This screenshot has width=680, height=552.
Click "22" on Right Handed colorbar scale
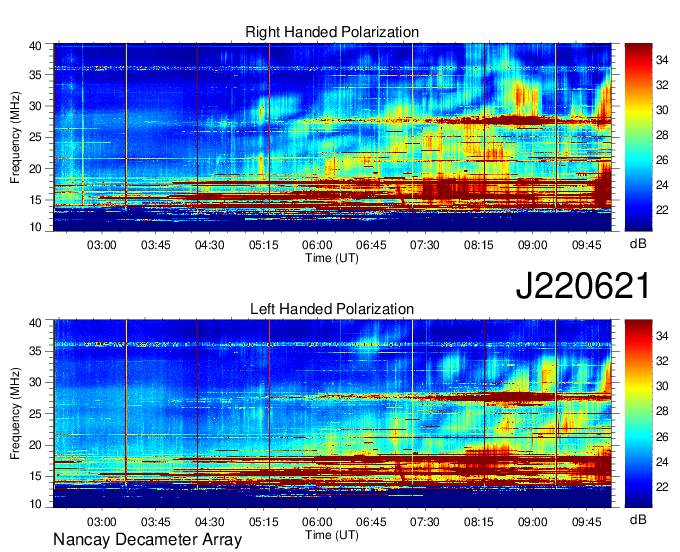[x=662, y=210]
